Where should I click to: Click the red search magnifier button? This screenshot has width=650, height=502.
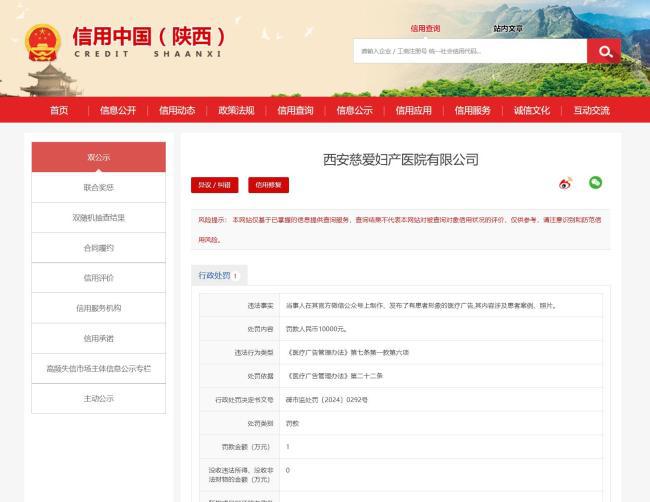pyautogui.click(x=604, y=51)
